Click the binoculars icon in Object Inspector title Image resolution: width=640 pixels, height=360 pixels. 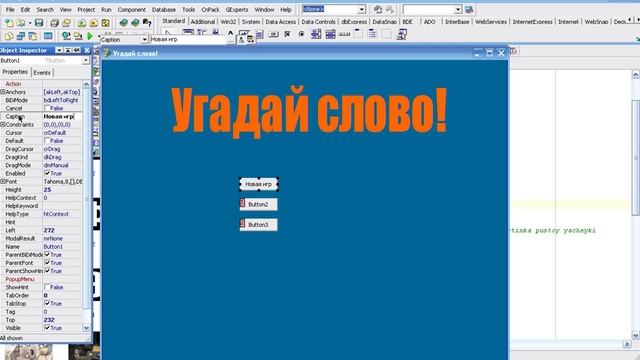[76, 50]
